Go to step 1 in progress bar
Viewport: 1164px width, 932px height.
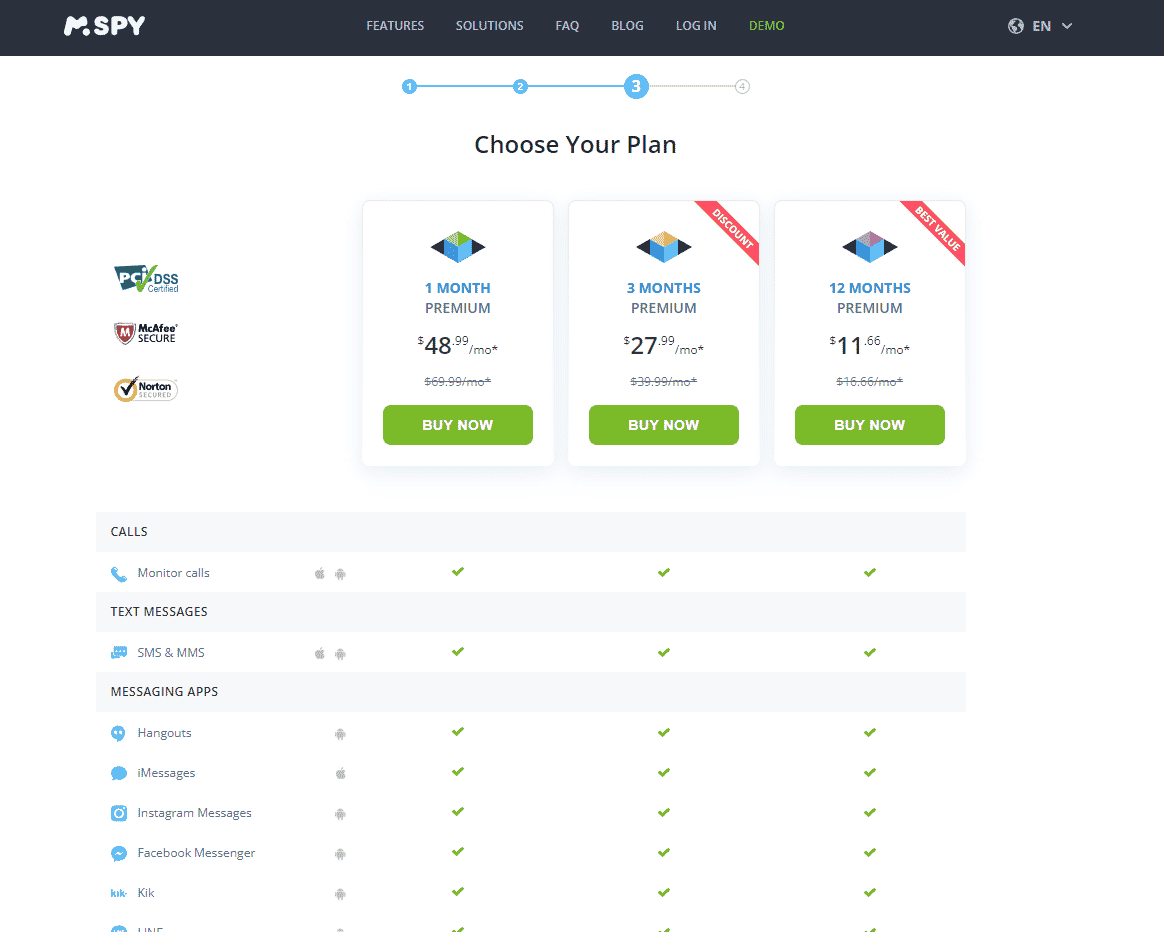pyautogui.click(x=409, y=87)
